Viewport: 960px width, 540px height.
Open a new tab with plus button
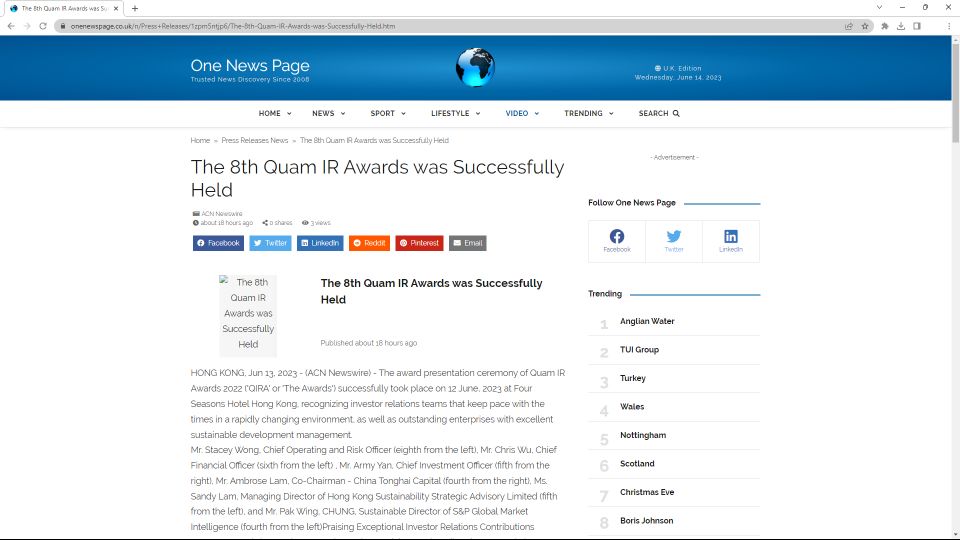pos(135,9)
